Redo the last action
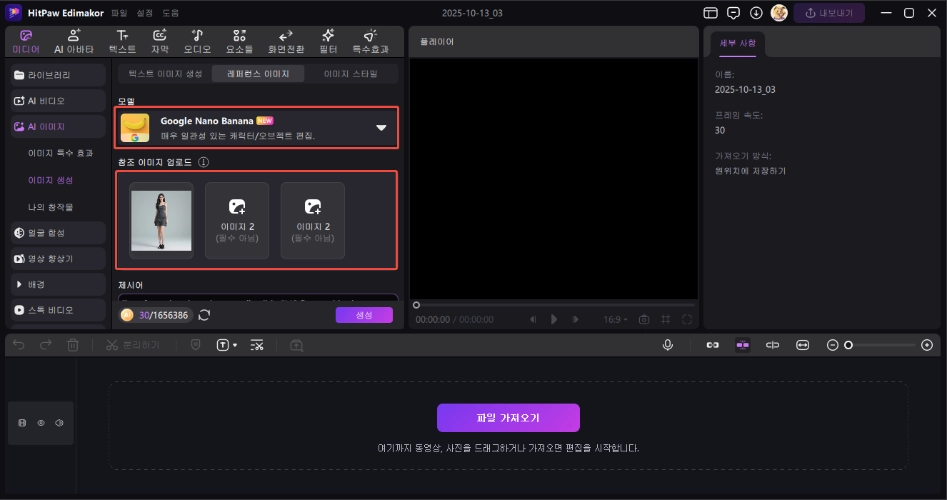Viewport: 947px width, 500px height. pyautogui.click(x=46, y=345)
